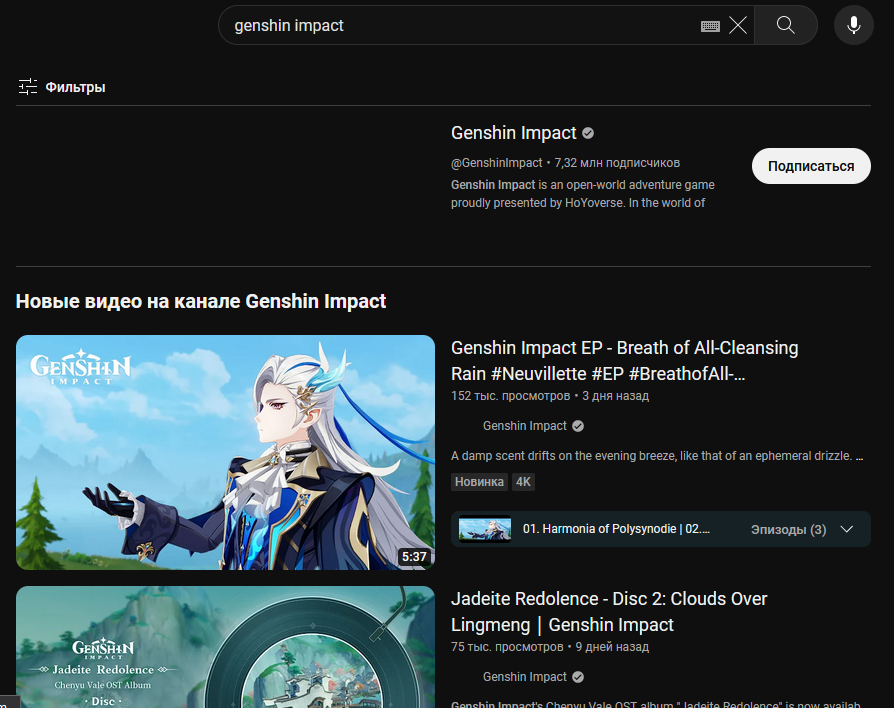Click '152 тыс. просмотров' metadata

pos(510,396)
